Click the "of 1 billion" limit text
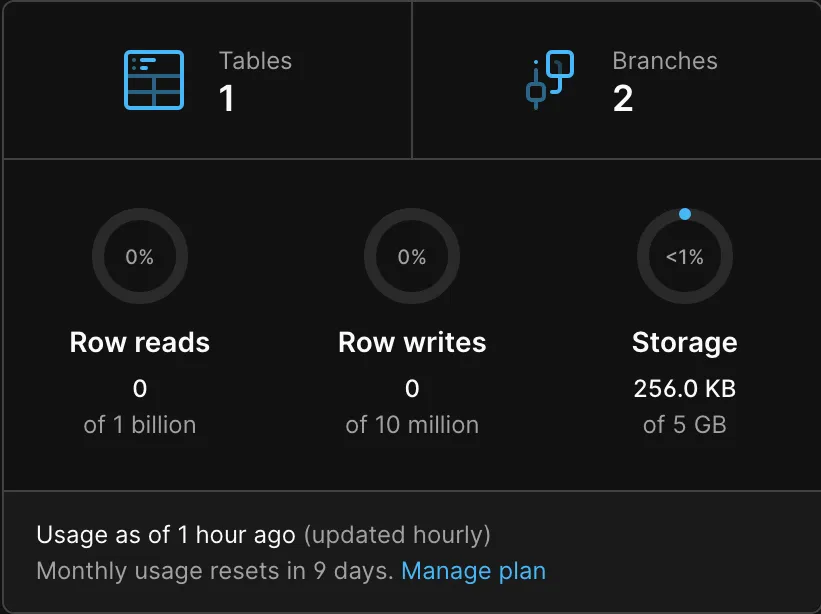The image size is (821, 614). (140, 425)
